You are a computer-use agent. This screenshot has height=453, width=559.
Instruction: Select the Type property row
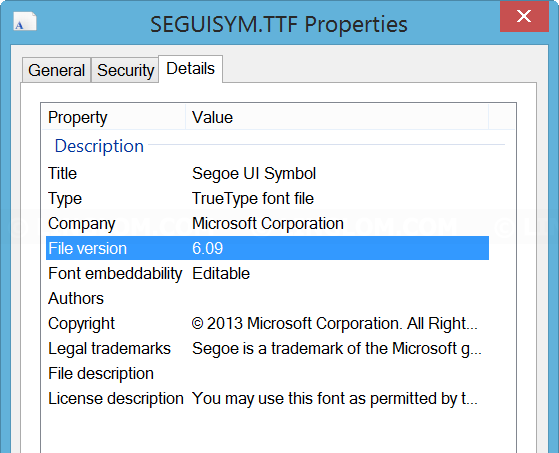pos(267,199)
